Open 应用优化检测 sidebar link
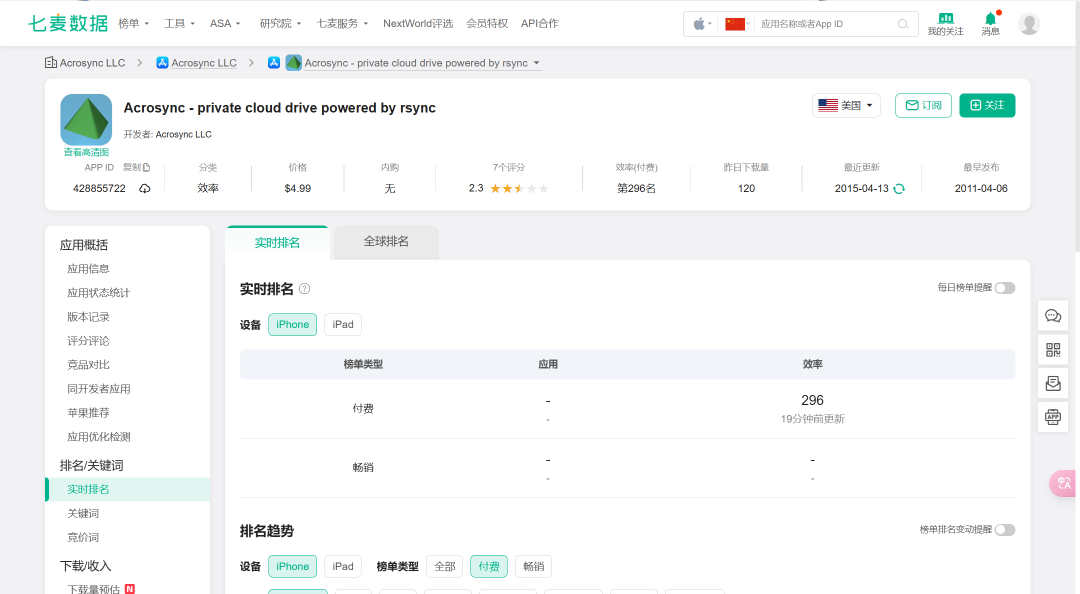 point(98,437)
